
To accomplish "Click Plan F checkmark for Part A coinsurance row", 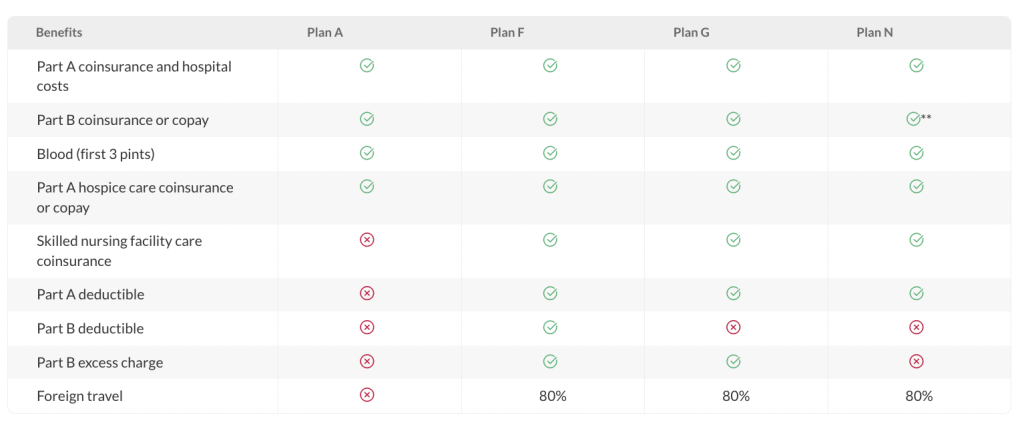I will 550,65.
